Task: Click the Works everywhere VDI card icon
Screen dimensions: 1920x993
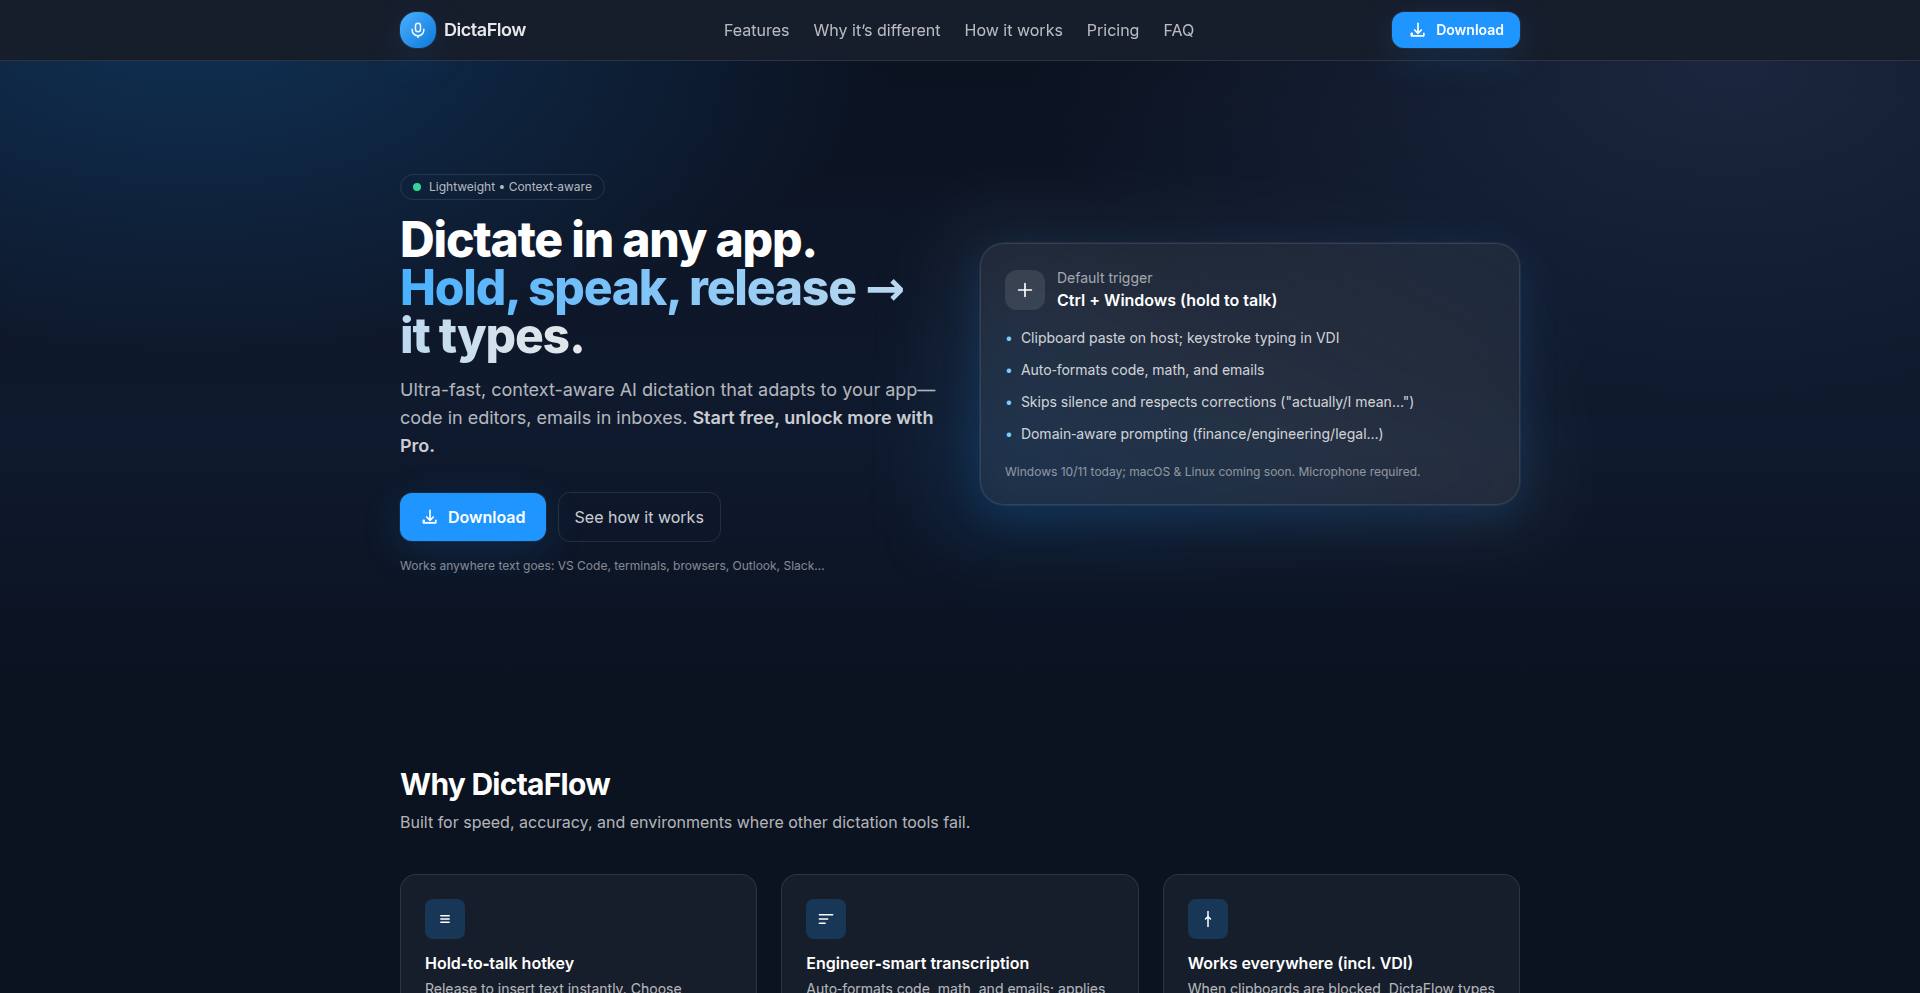Action: coord(1208,919)
